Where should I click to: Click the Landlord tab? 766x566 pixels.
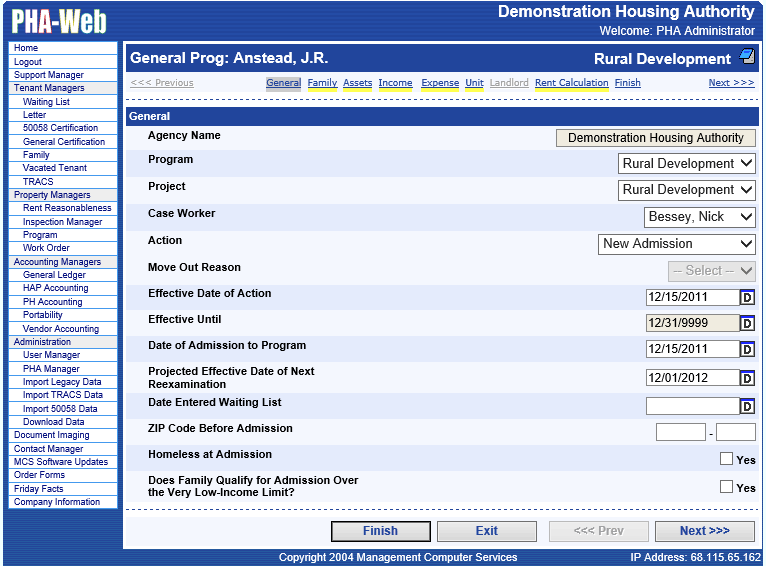coord(509,83)
